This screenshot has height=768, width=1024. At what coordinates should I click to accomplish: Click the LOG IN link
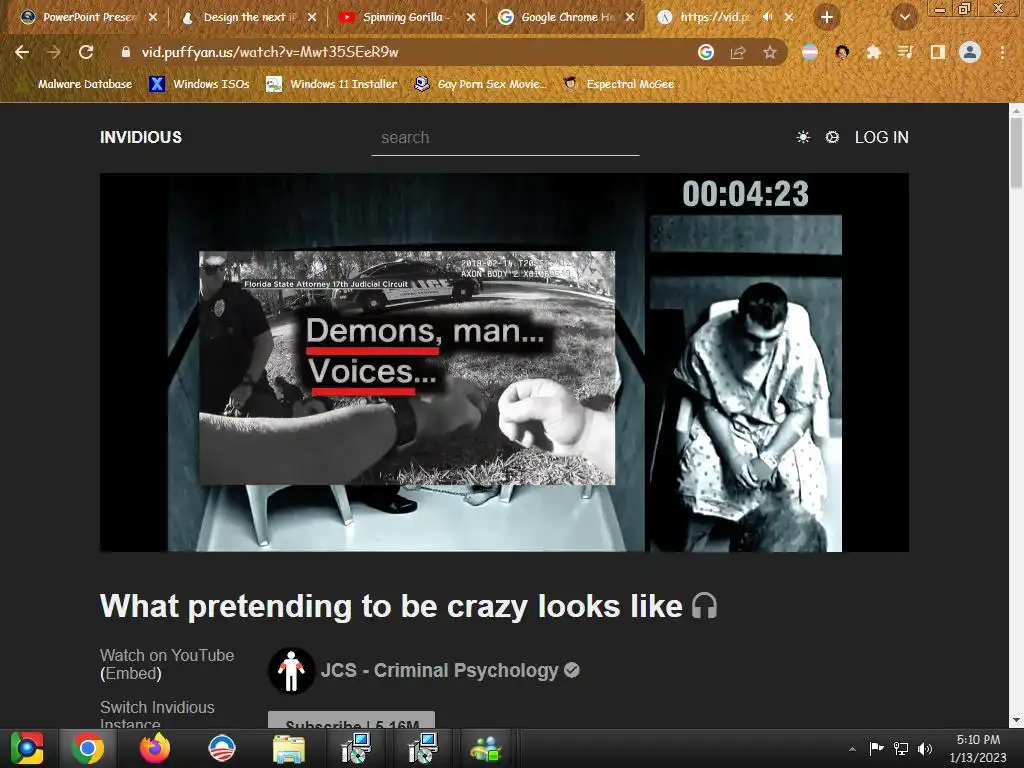click(882, 137)
